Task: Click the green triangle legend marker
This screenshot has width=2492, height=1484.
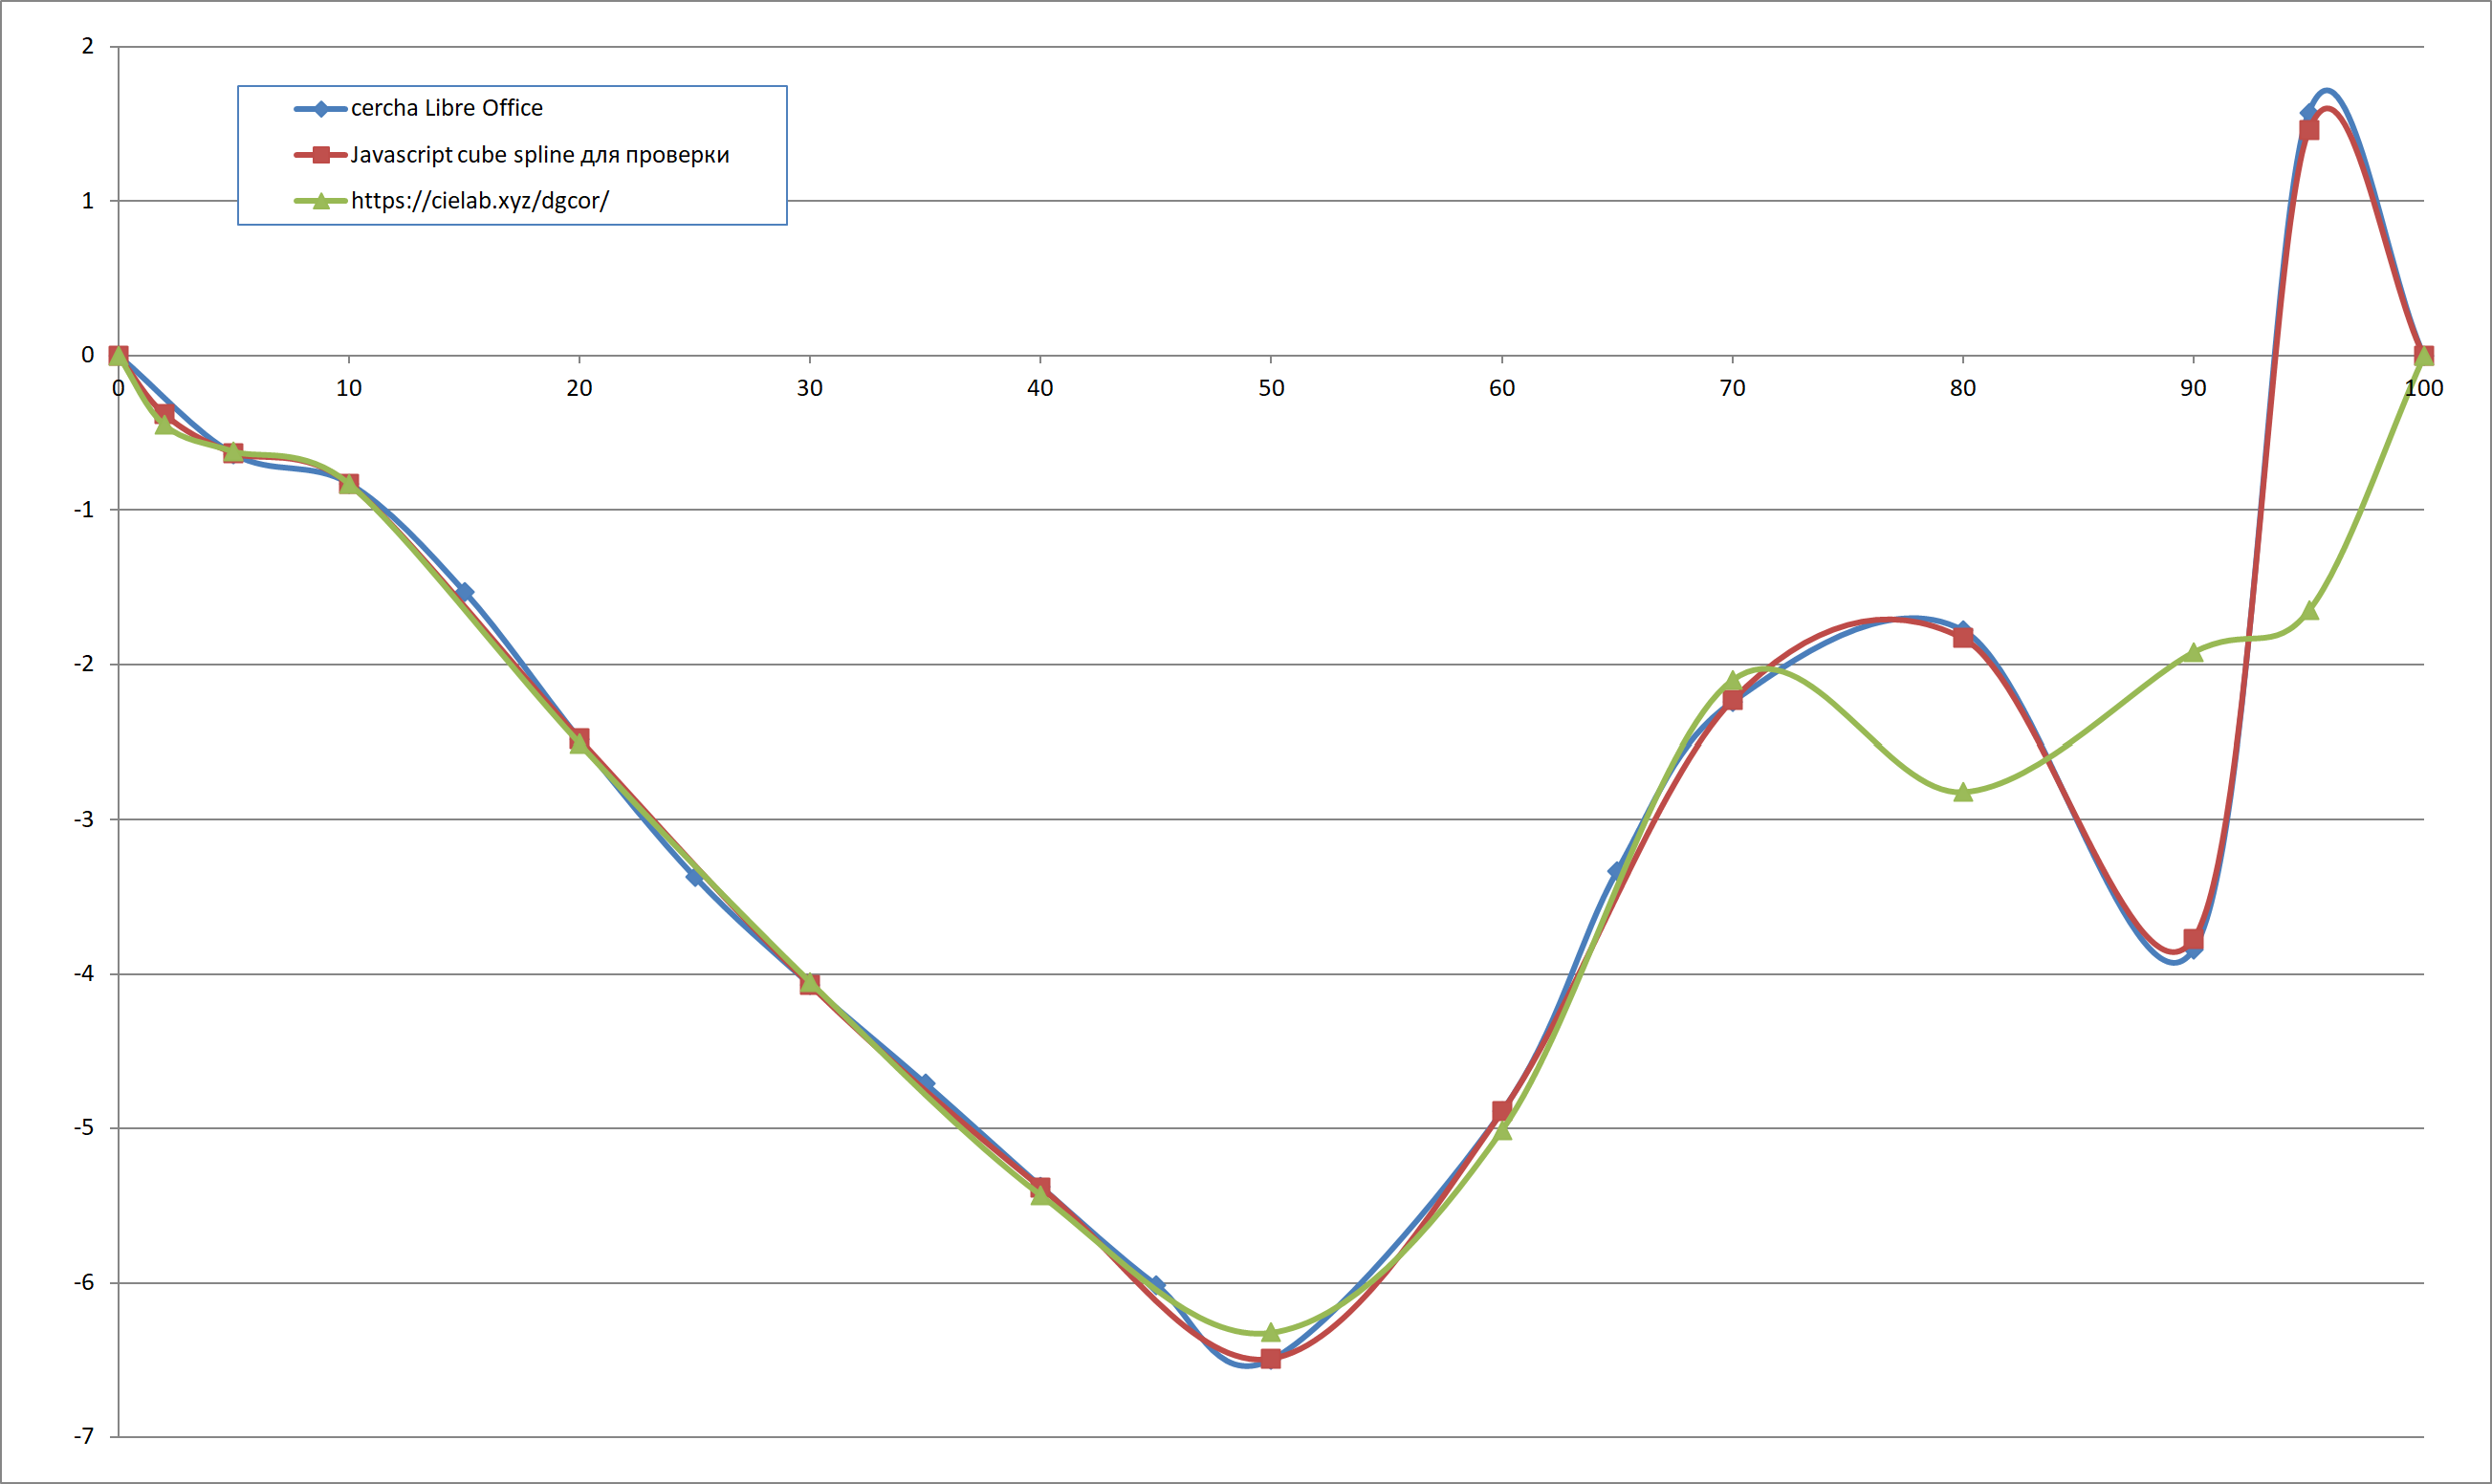Action: tap(321, 201)
